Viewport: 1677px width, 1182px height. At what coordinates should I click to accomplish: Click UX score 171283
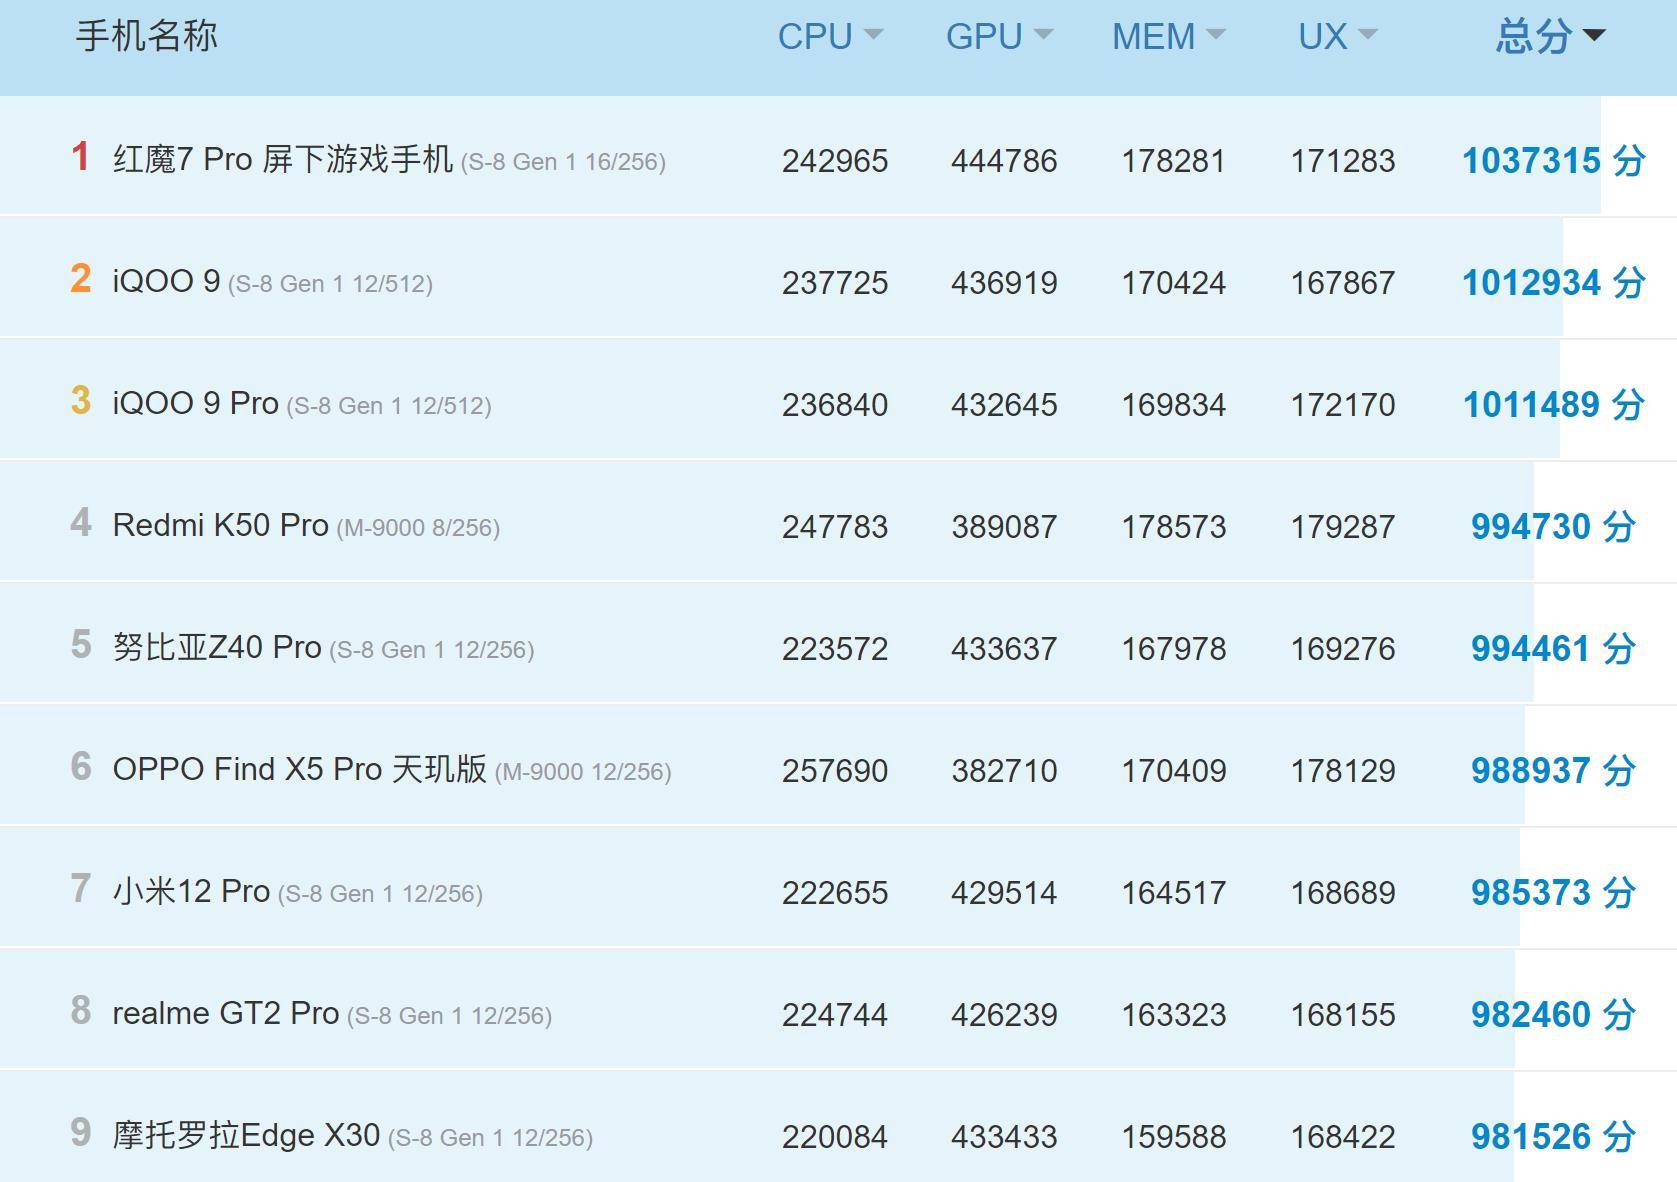point(1343,161)
